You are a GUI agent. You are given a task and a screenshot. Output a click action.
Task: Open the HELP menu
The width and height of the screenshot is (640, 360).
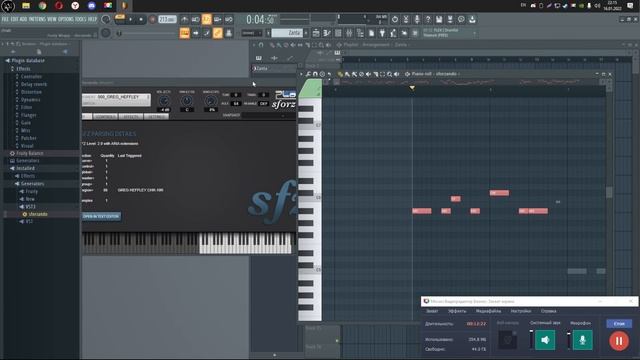click(x=93, y=19)
